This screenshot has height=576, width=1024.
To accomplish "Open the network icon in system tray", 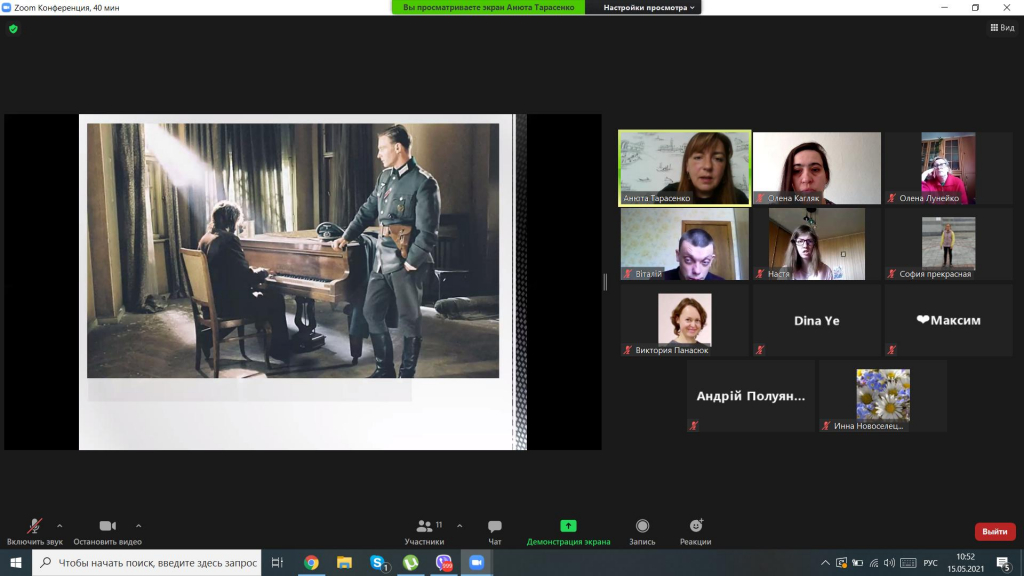I will 874,563.
